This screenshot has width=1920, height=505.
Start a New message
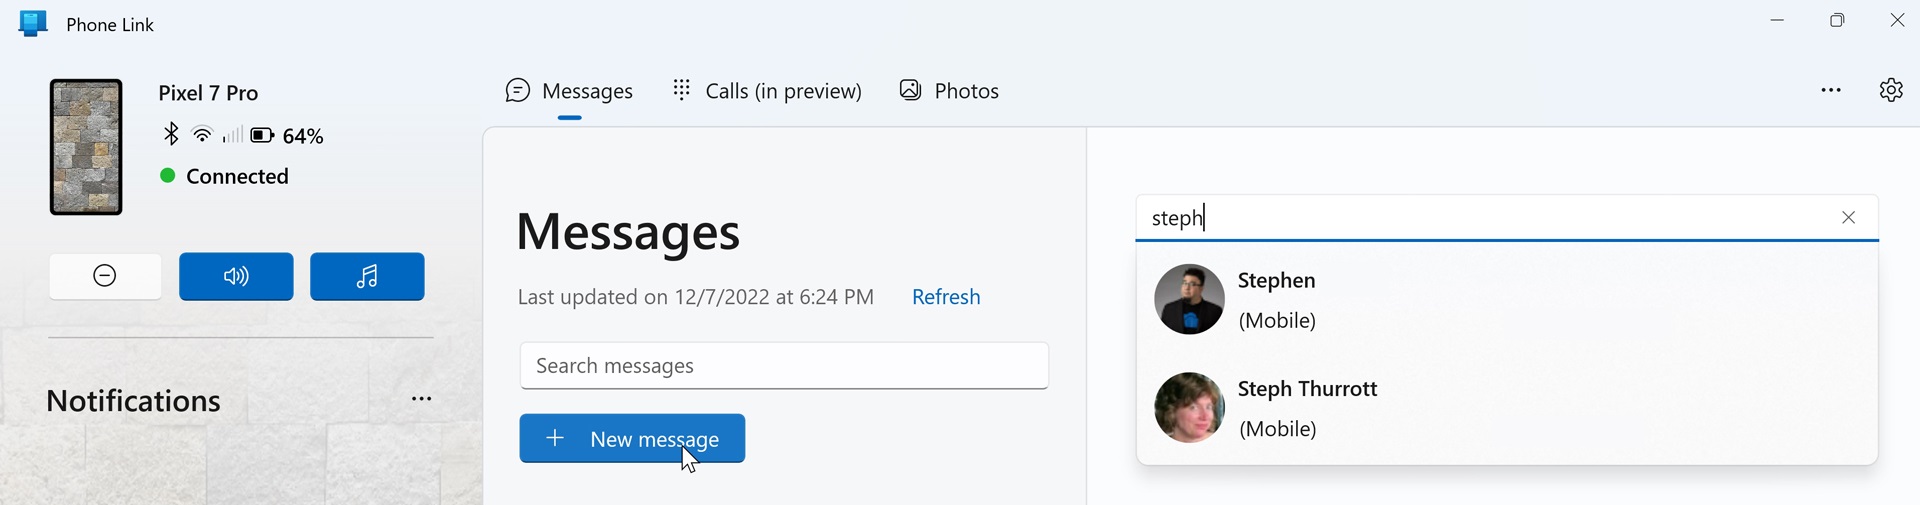632,439
